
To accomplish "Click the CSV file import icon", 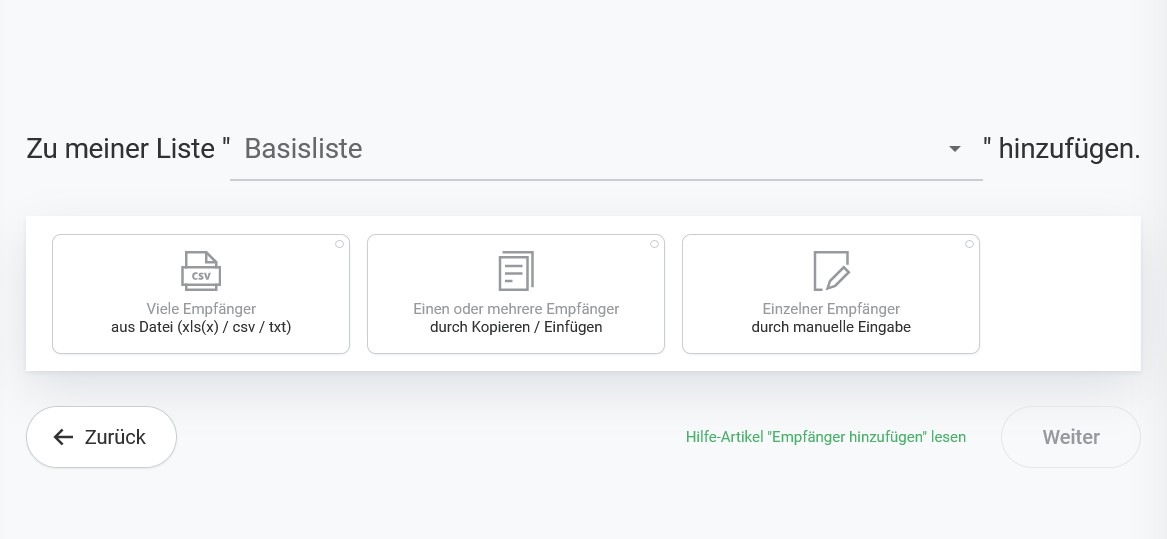I will pos(201,271).
